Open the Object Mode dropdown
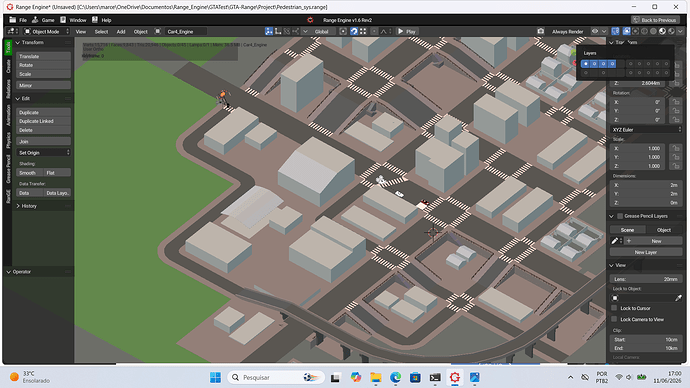Screen dimensions: 690x388 (x=46, y=31)
